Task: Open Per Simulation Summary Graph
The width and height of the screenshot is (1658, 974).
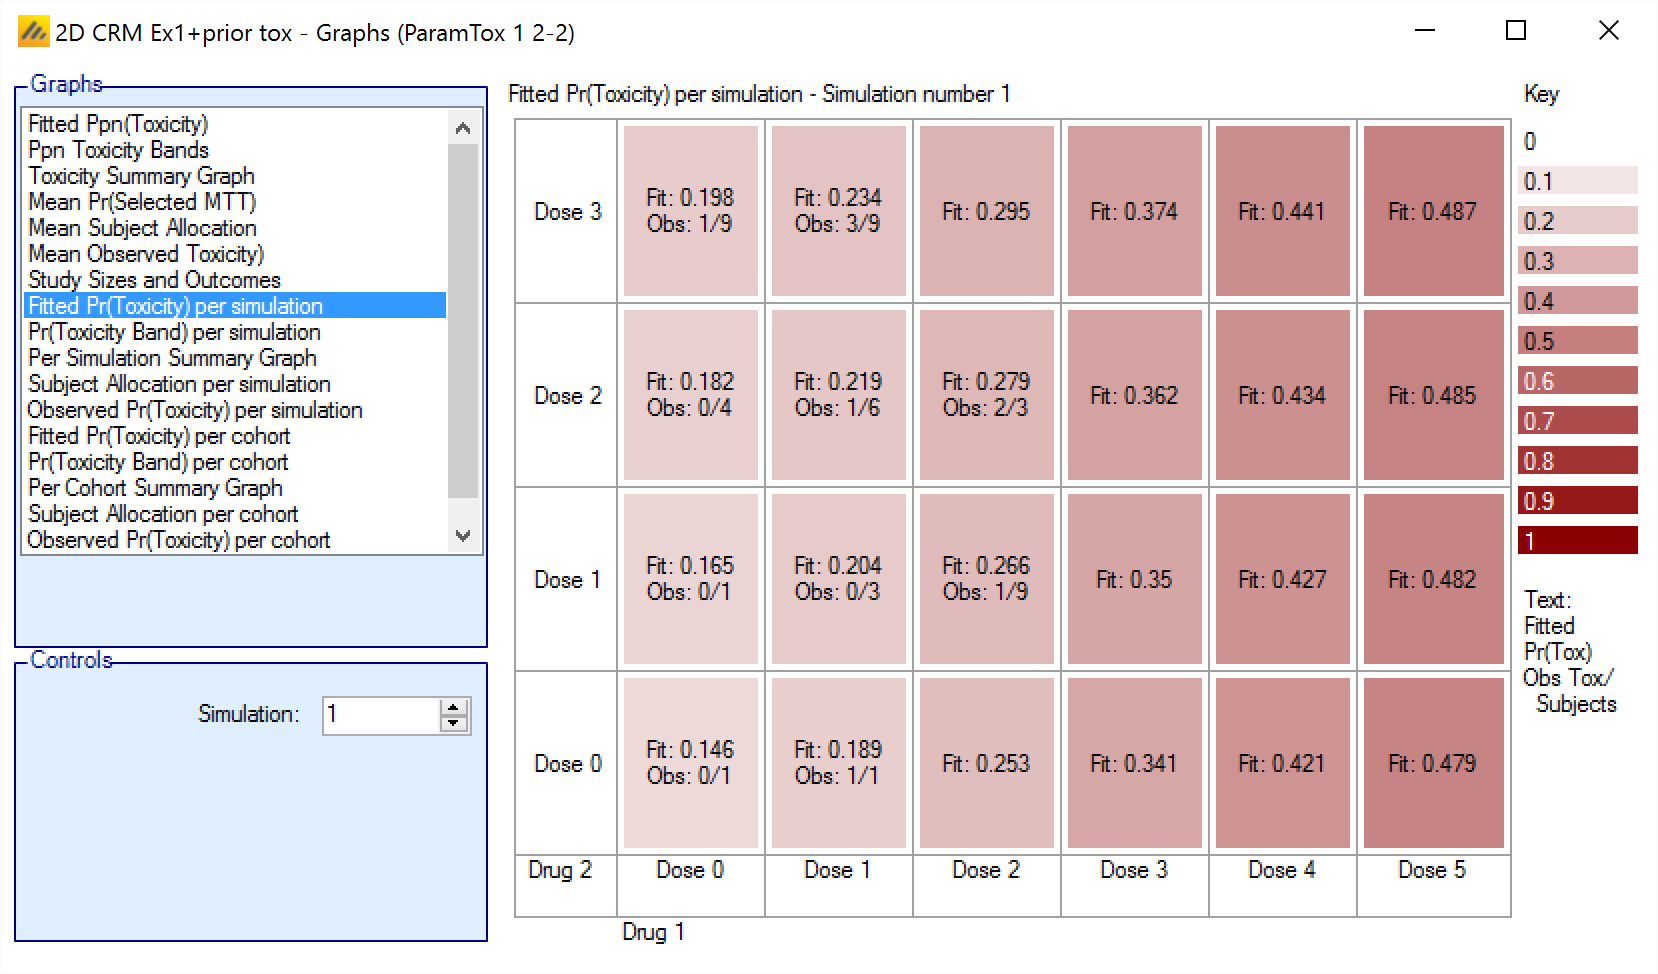Action: pos(172,358)
